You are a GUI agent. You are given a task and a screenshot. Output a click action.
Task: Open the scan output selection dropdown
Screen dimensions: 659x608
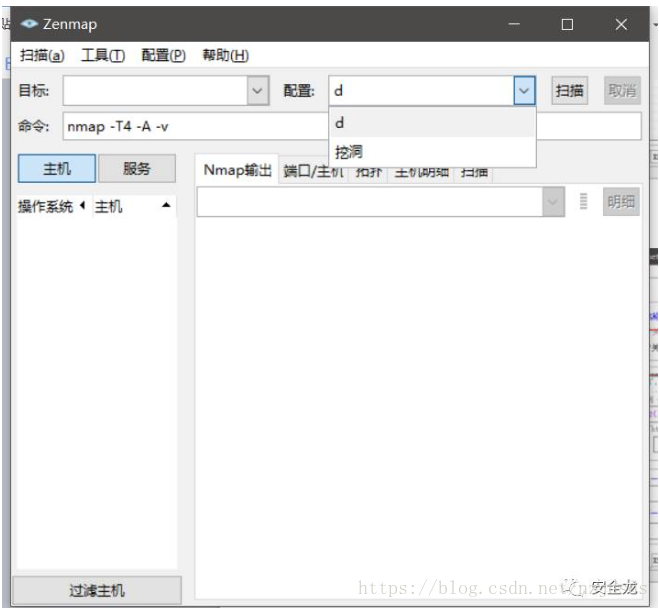(553, 202)
